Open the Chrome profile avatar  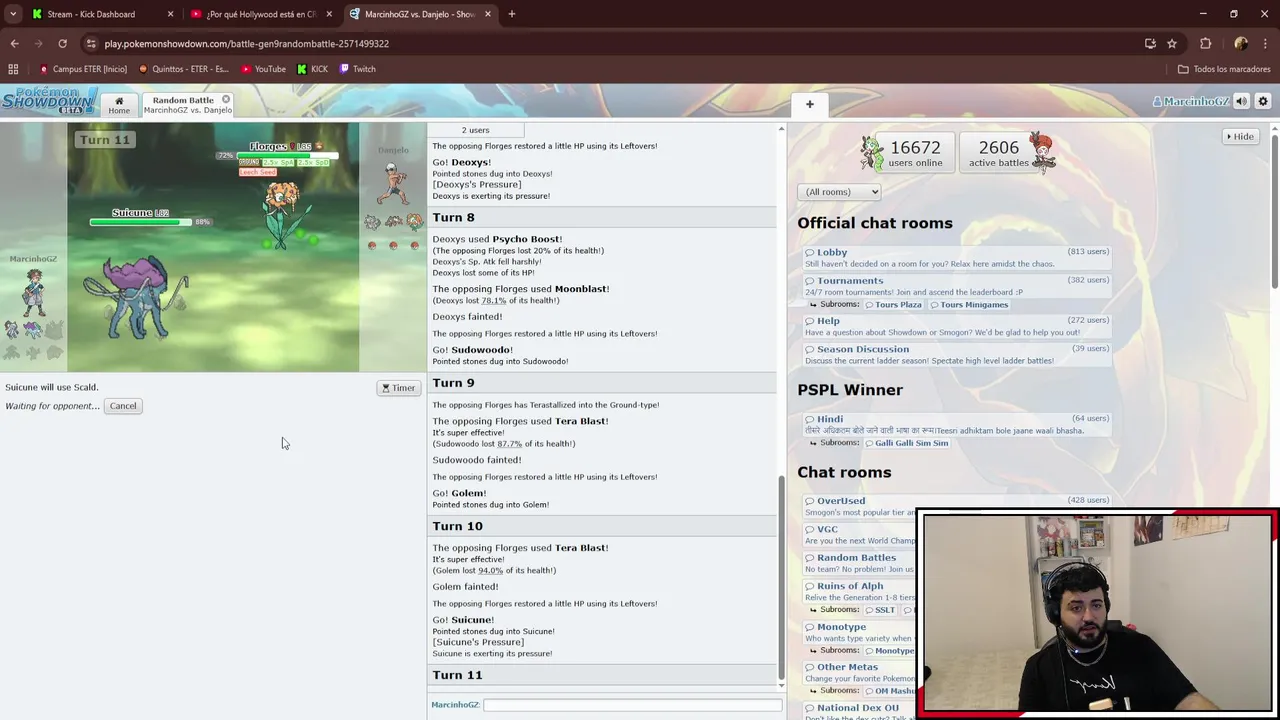(1241, 44)
